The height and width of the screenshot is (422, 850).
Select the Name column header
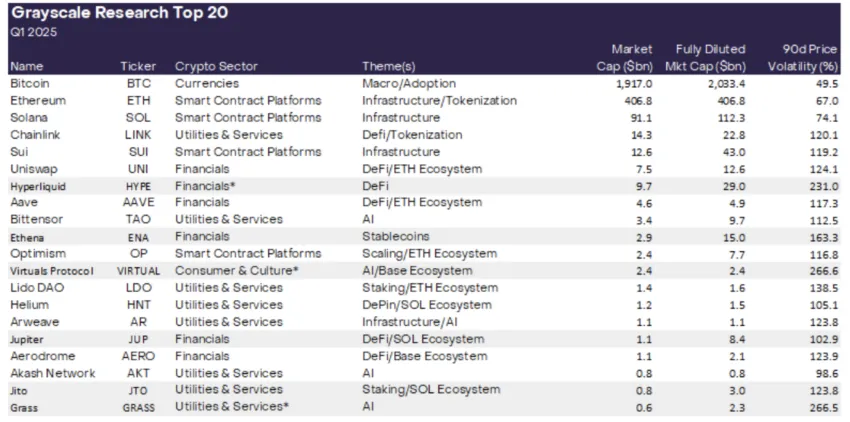tap(27, 67)
